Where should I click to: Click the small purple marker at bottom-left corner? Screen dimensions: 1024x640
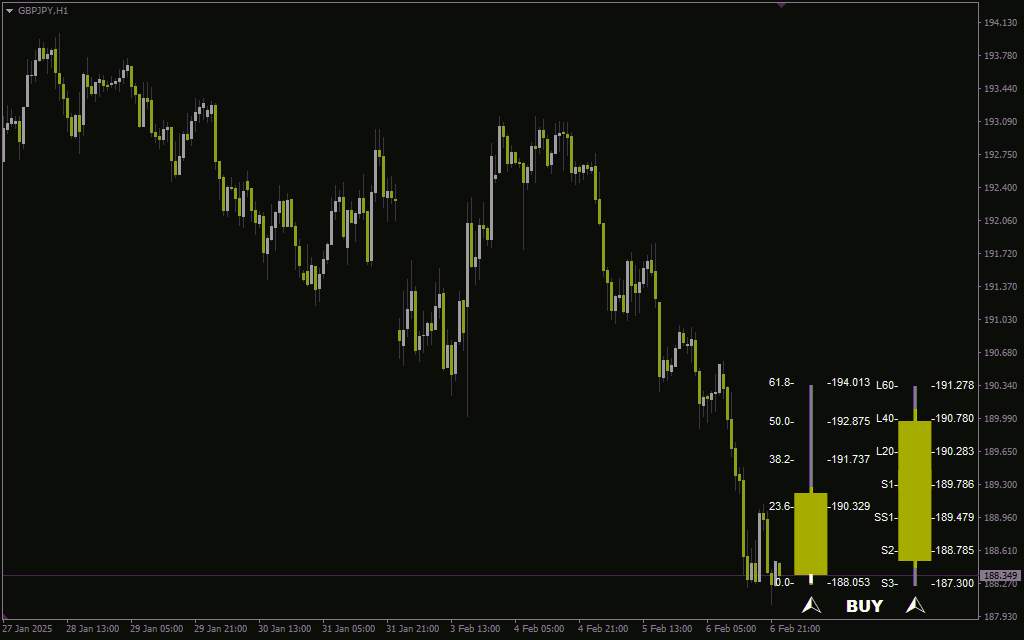(x=3, y=616)
